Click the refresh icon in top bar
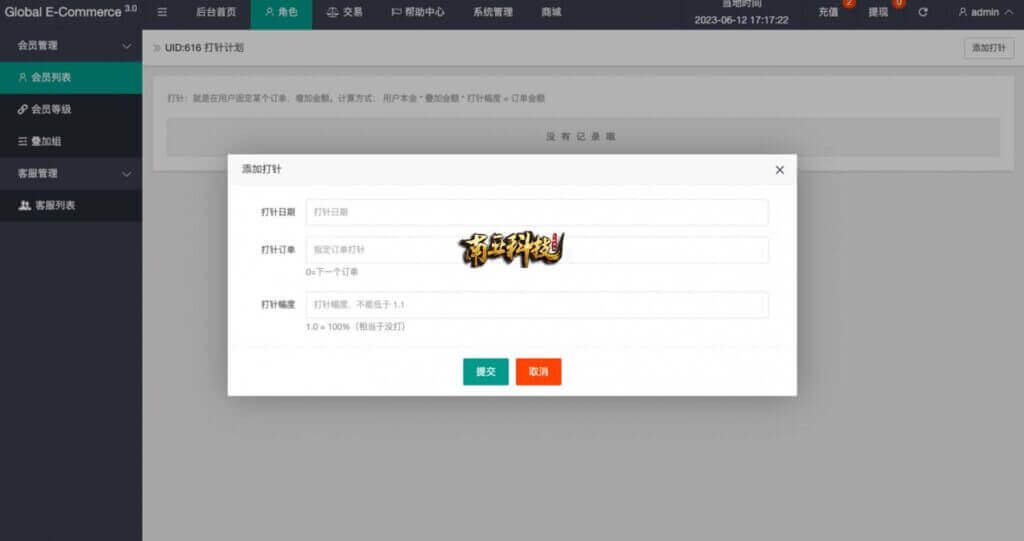 (922, 12)
